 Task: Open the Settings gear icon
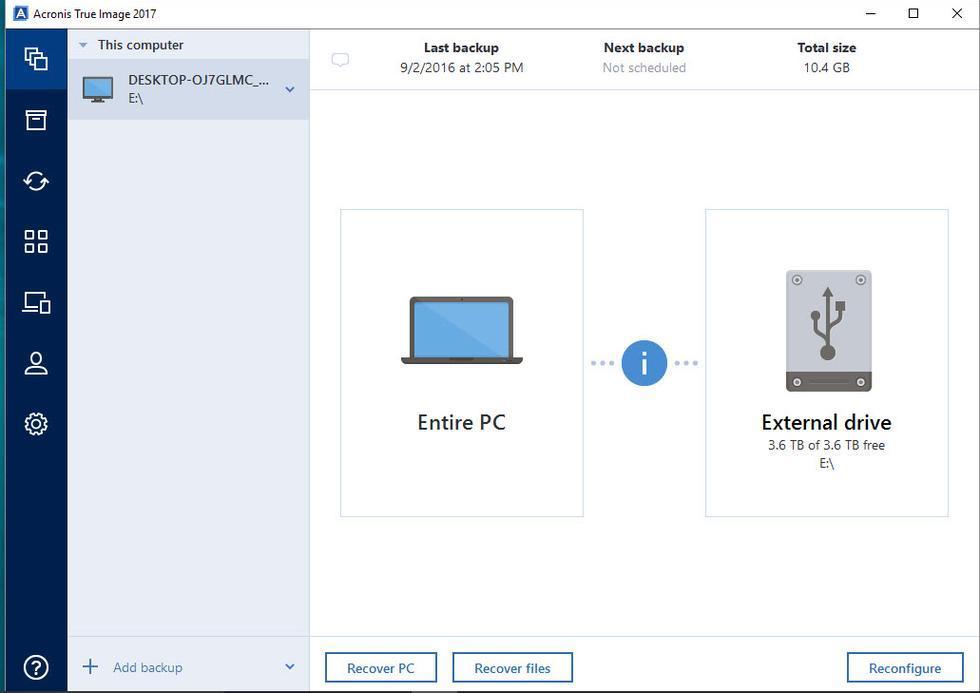pos(36,424)
